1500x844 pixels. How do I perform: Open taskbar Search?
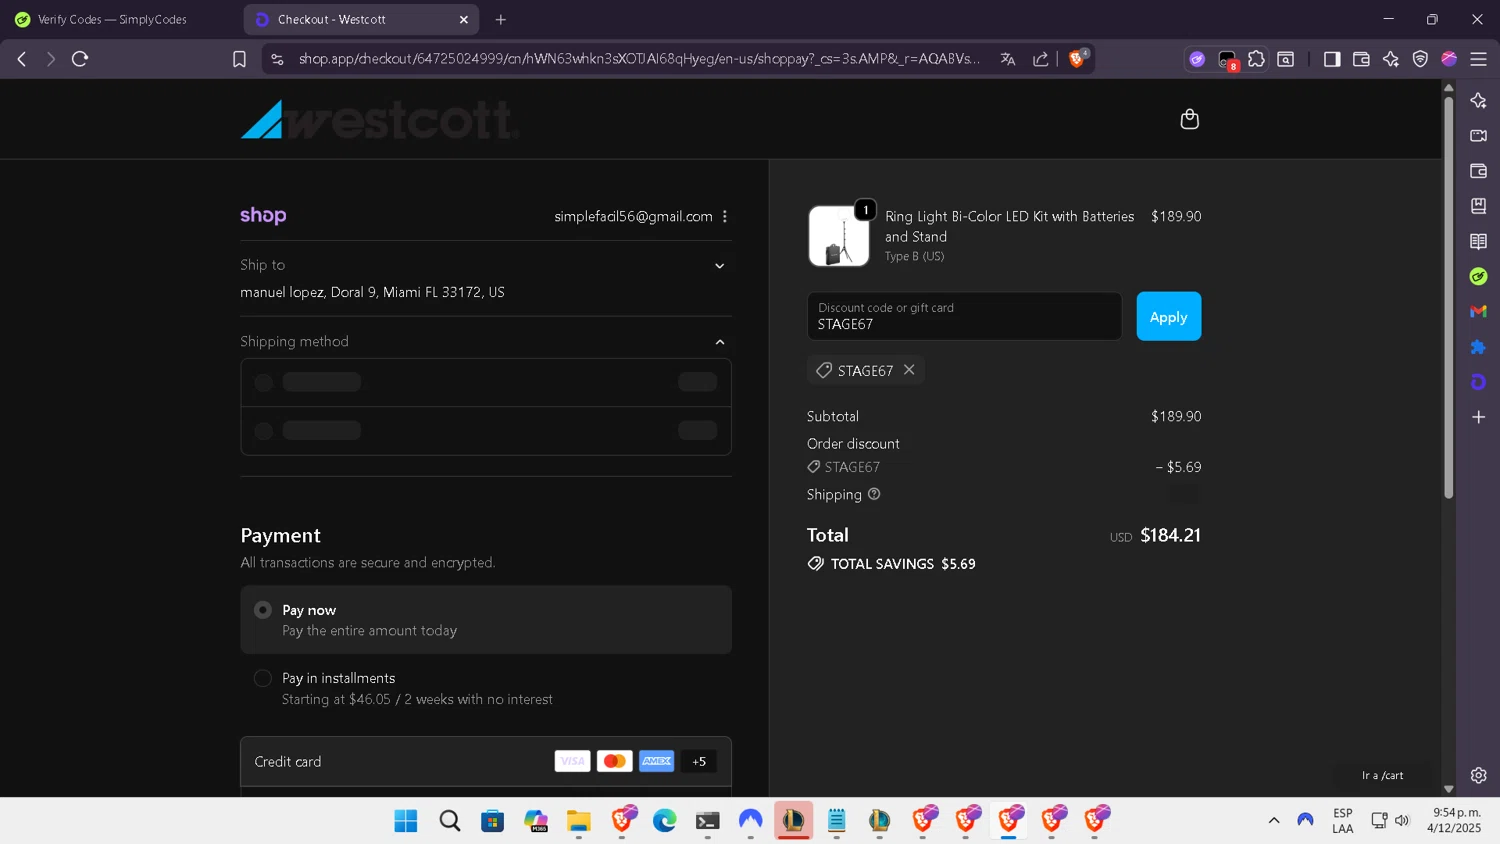[450, 821]
